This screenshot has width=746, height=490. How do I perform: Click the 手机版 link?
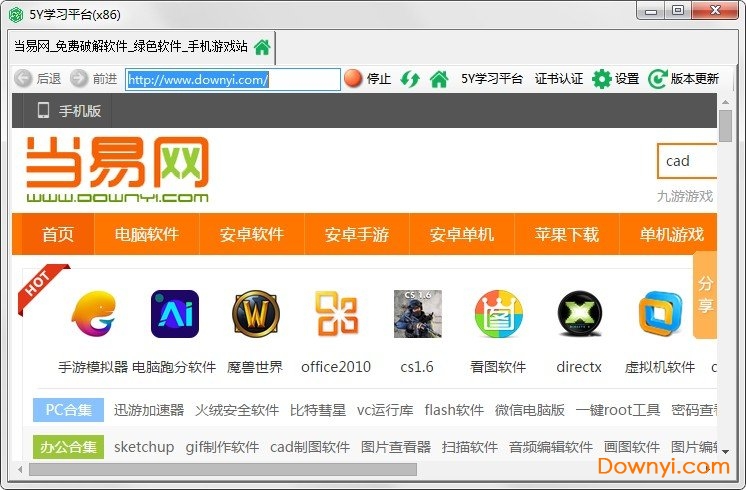point(80,111)
